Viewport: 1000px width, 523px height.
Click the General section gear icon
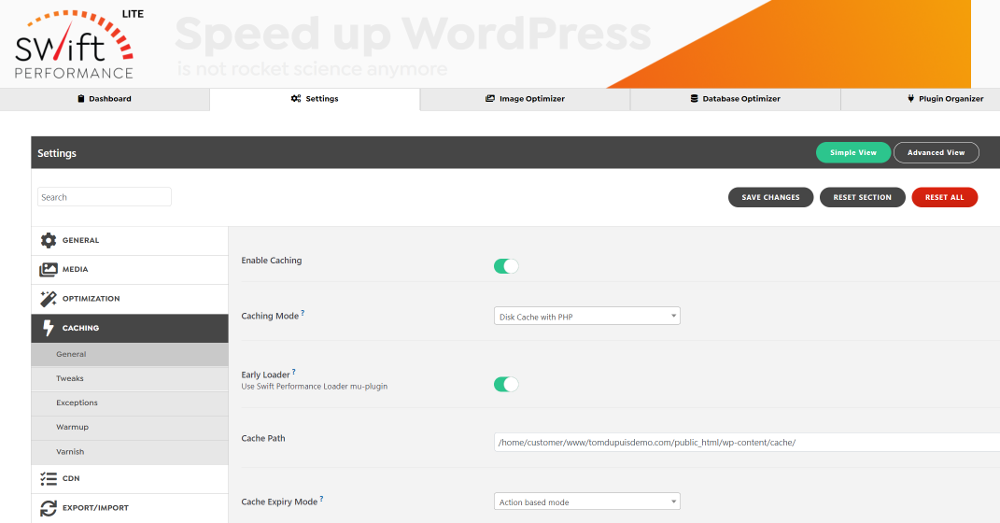[x=48, y=240]
